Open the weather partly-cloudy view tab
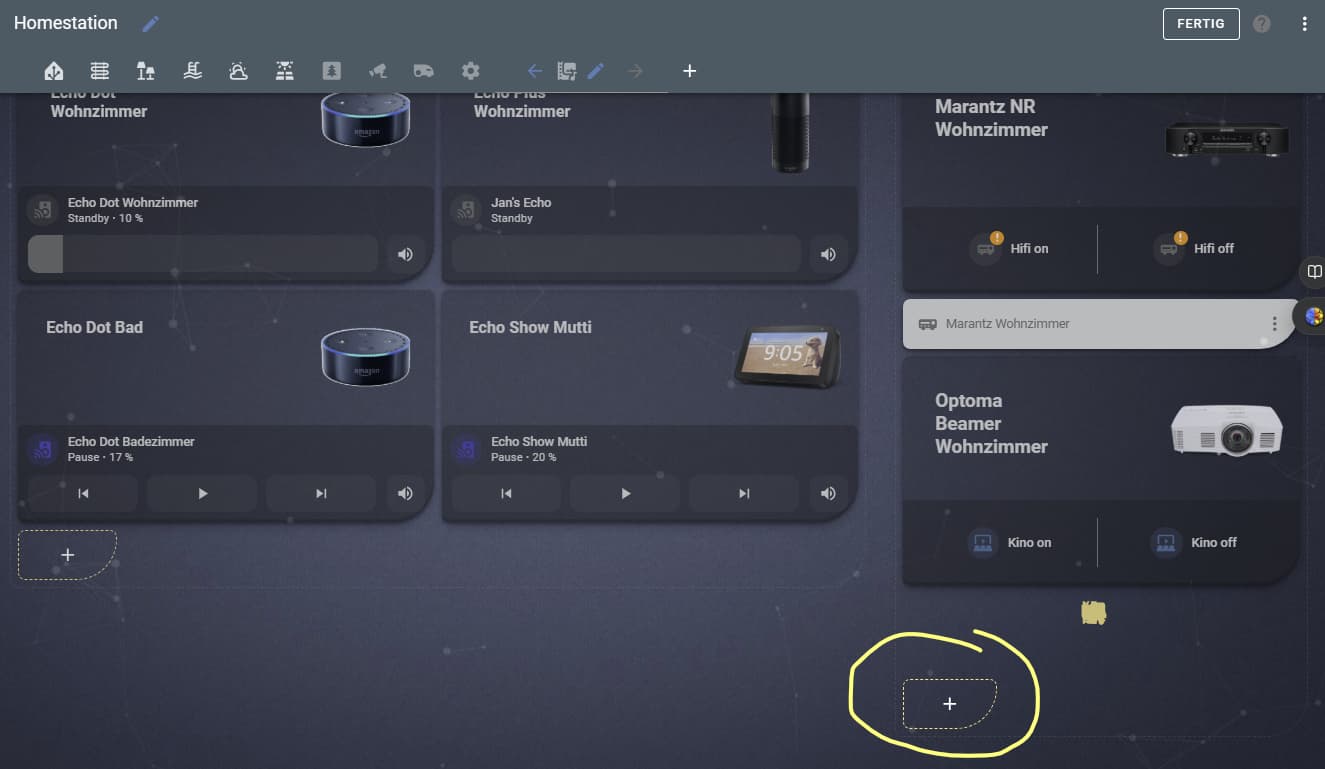The height and width of the screenshot is (769, 1325). coord(239,71)
